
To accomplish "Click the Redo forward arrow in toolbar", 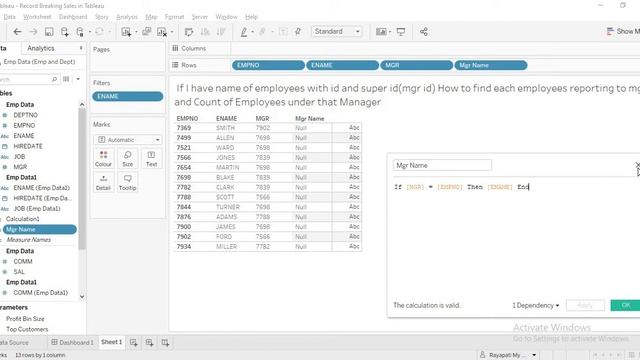I will (x=33, y=32).
